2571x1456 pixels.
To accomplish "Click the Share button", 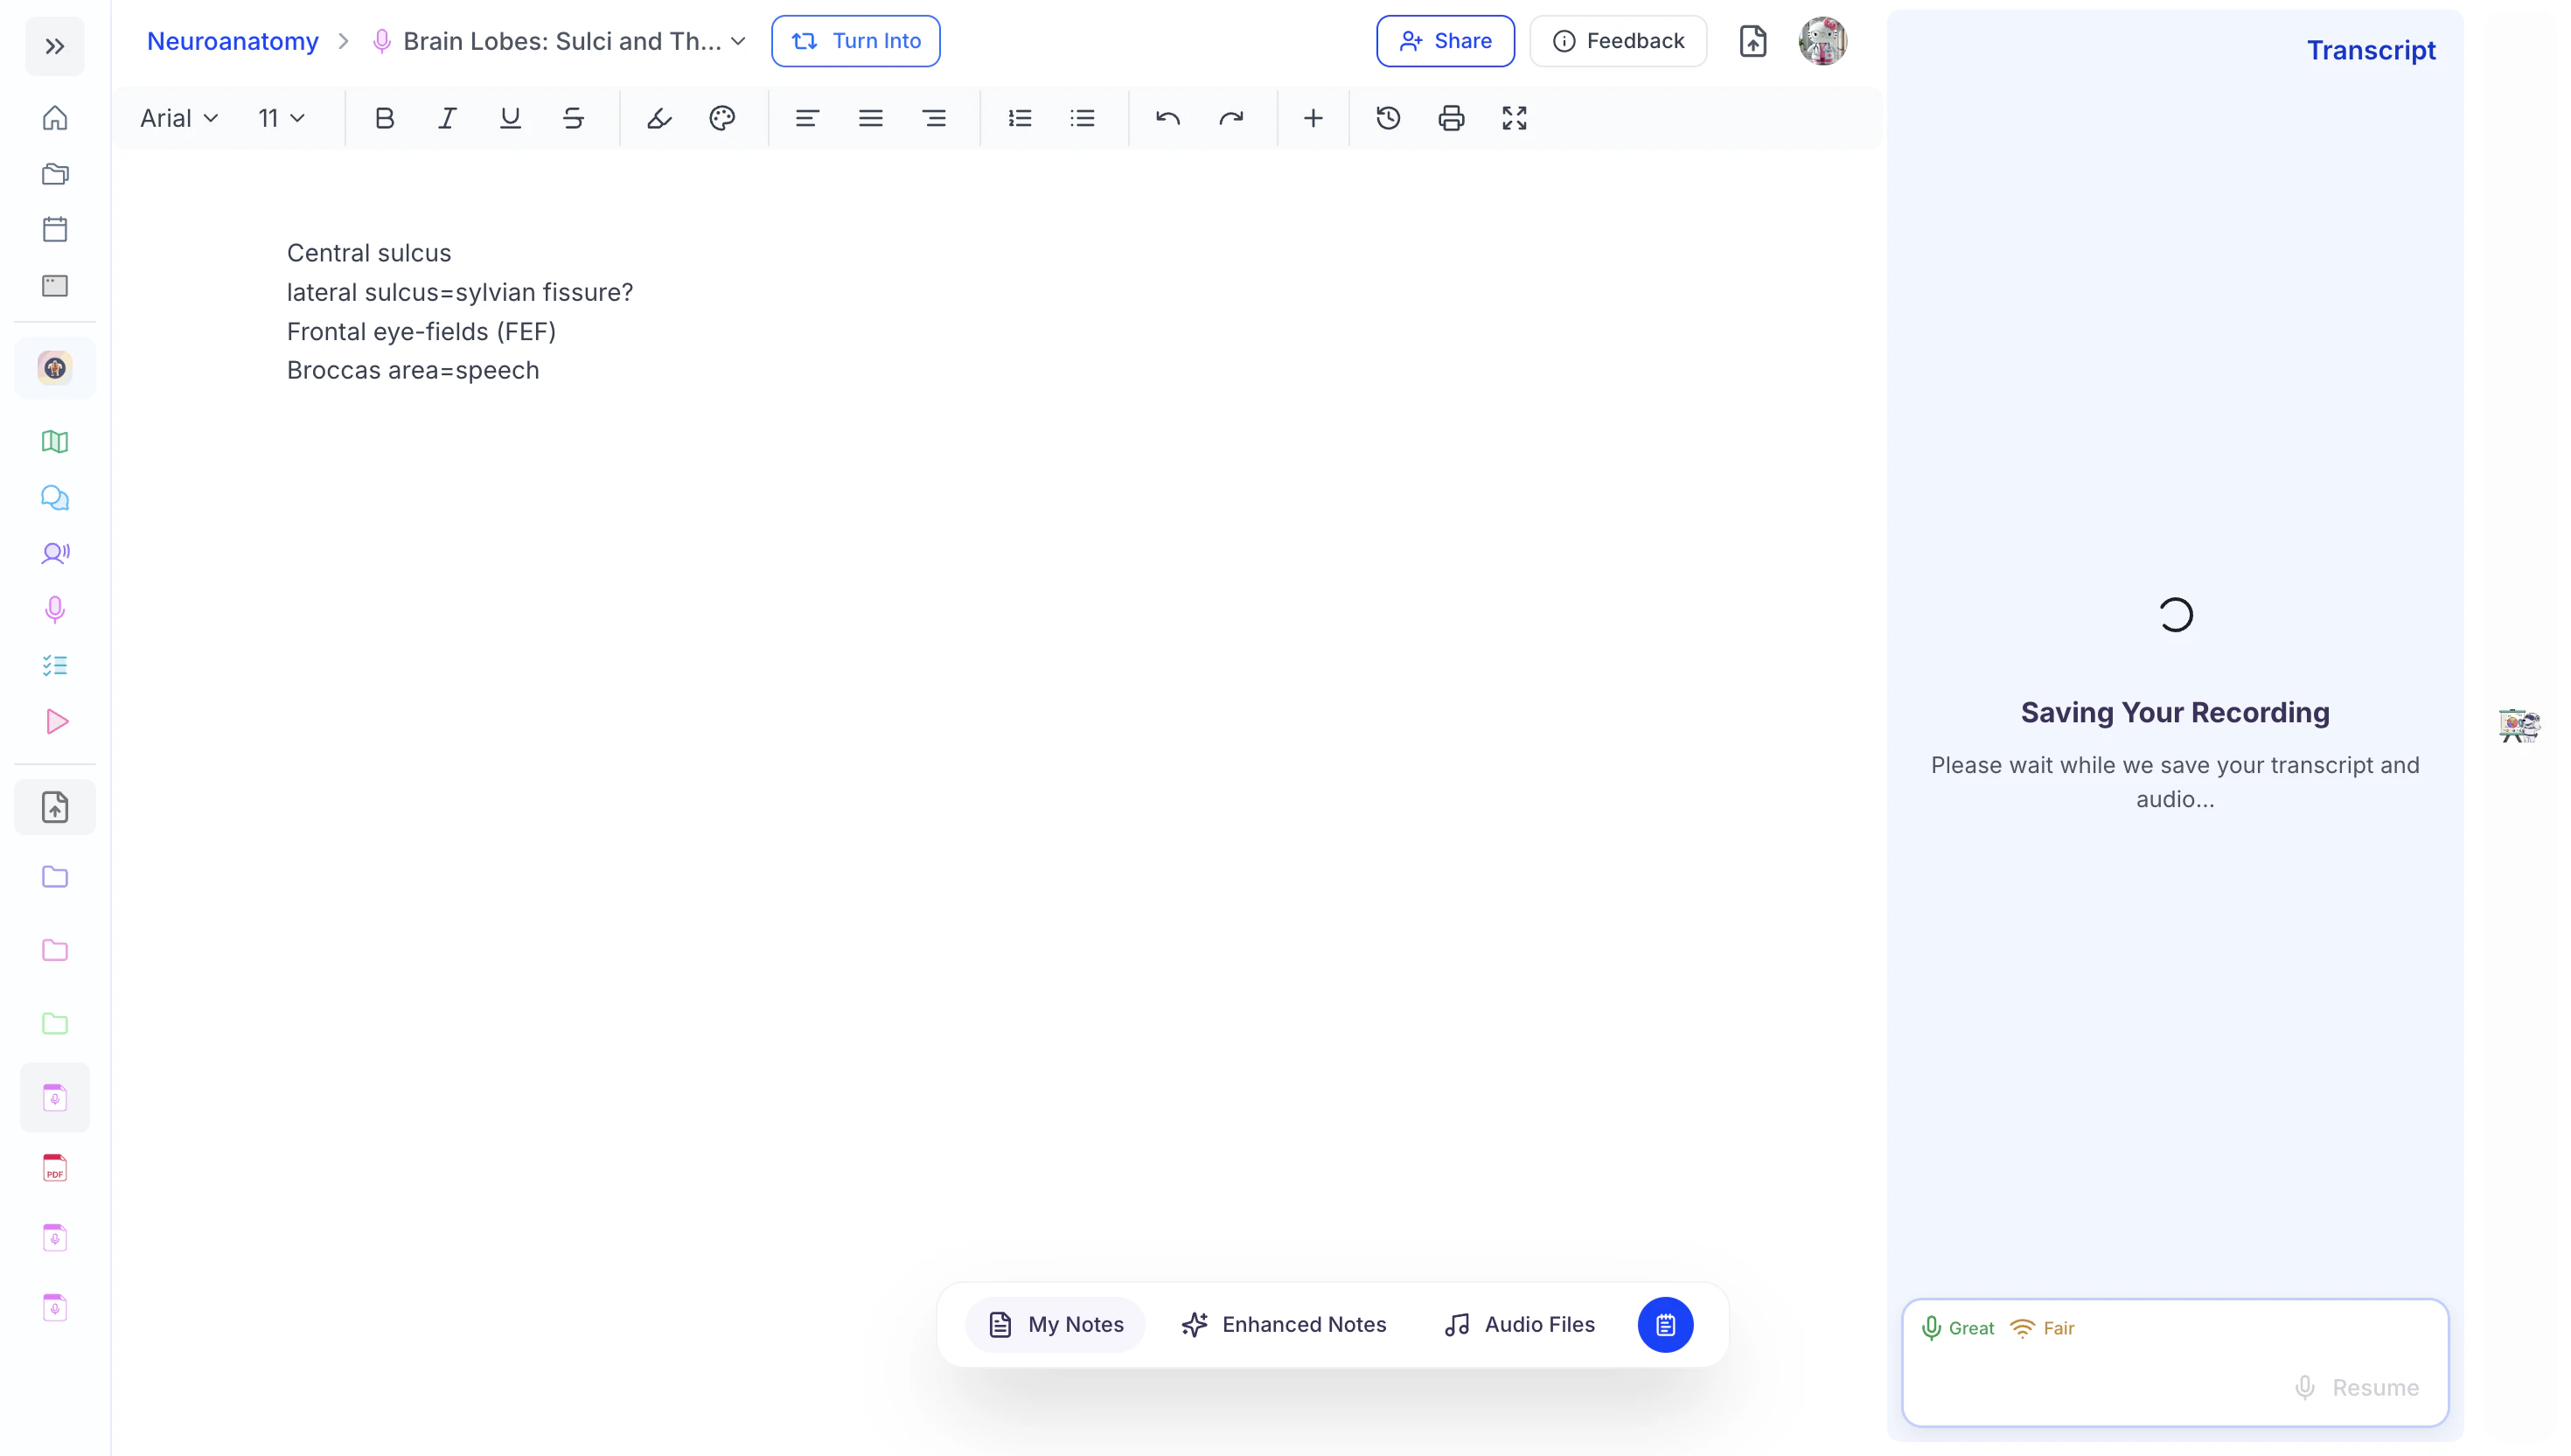I will point(1445,41).
